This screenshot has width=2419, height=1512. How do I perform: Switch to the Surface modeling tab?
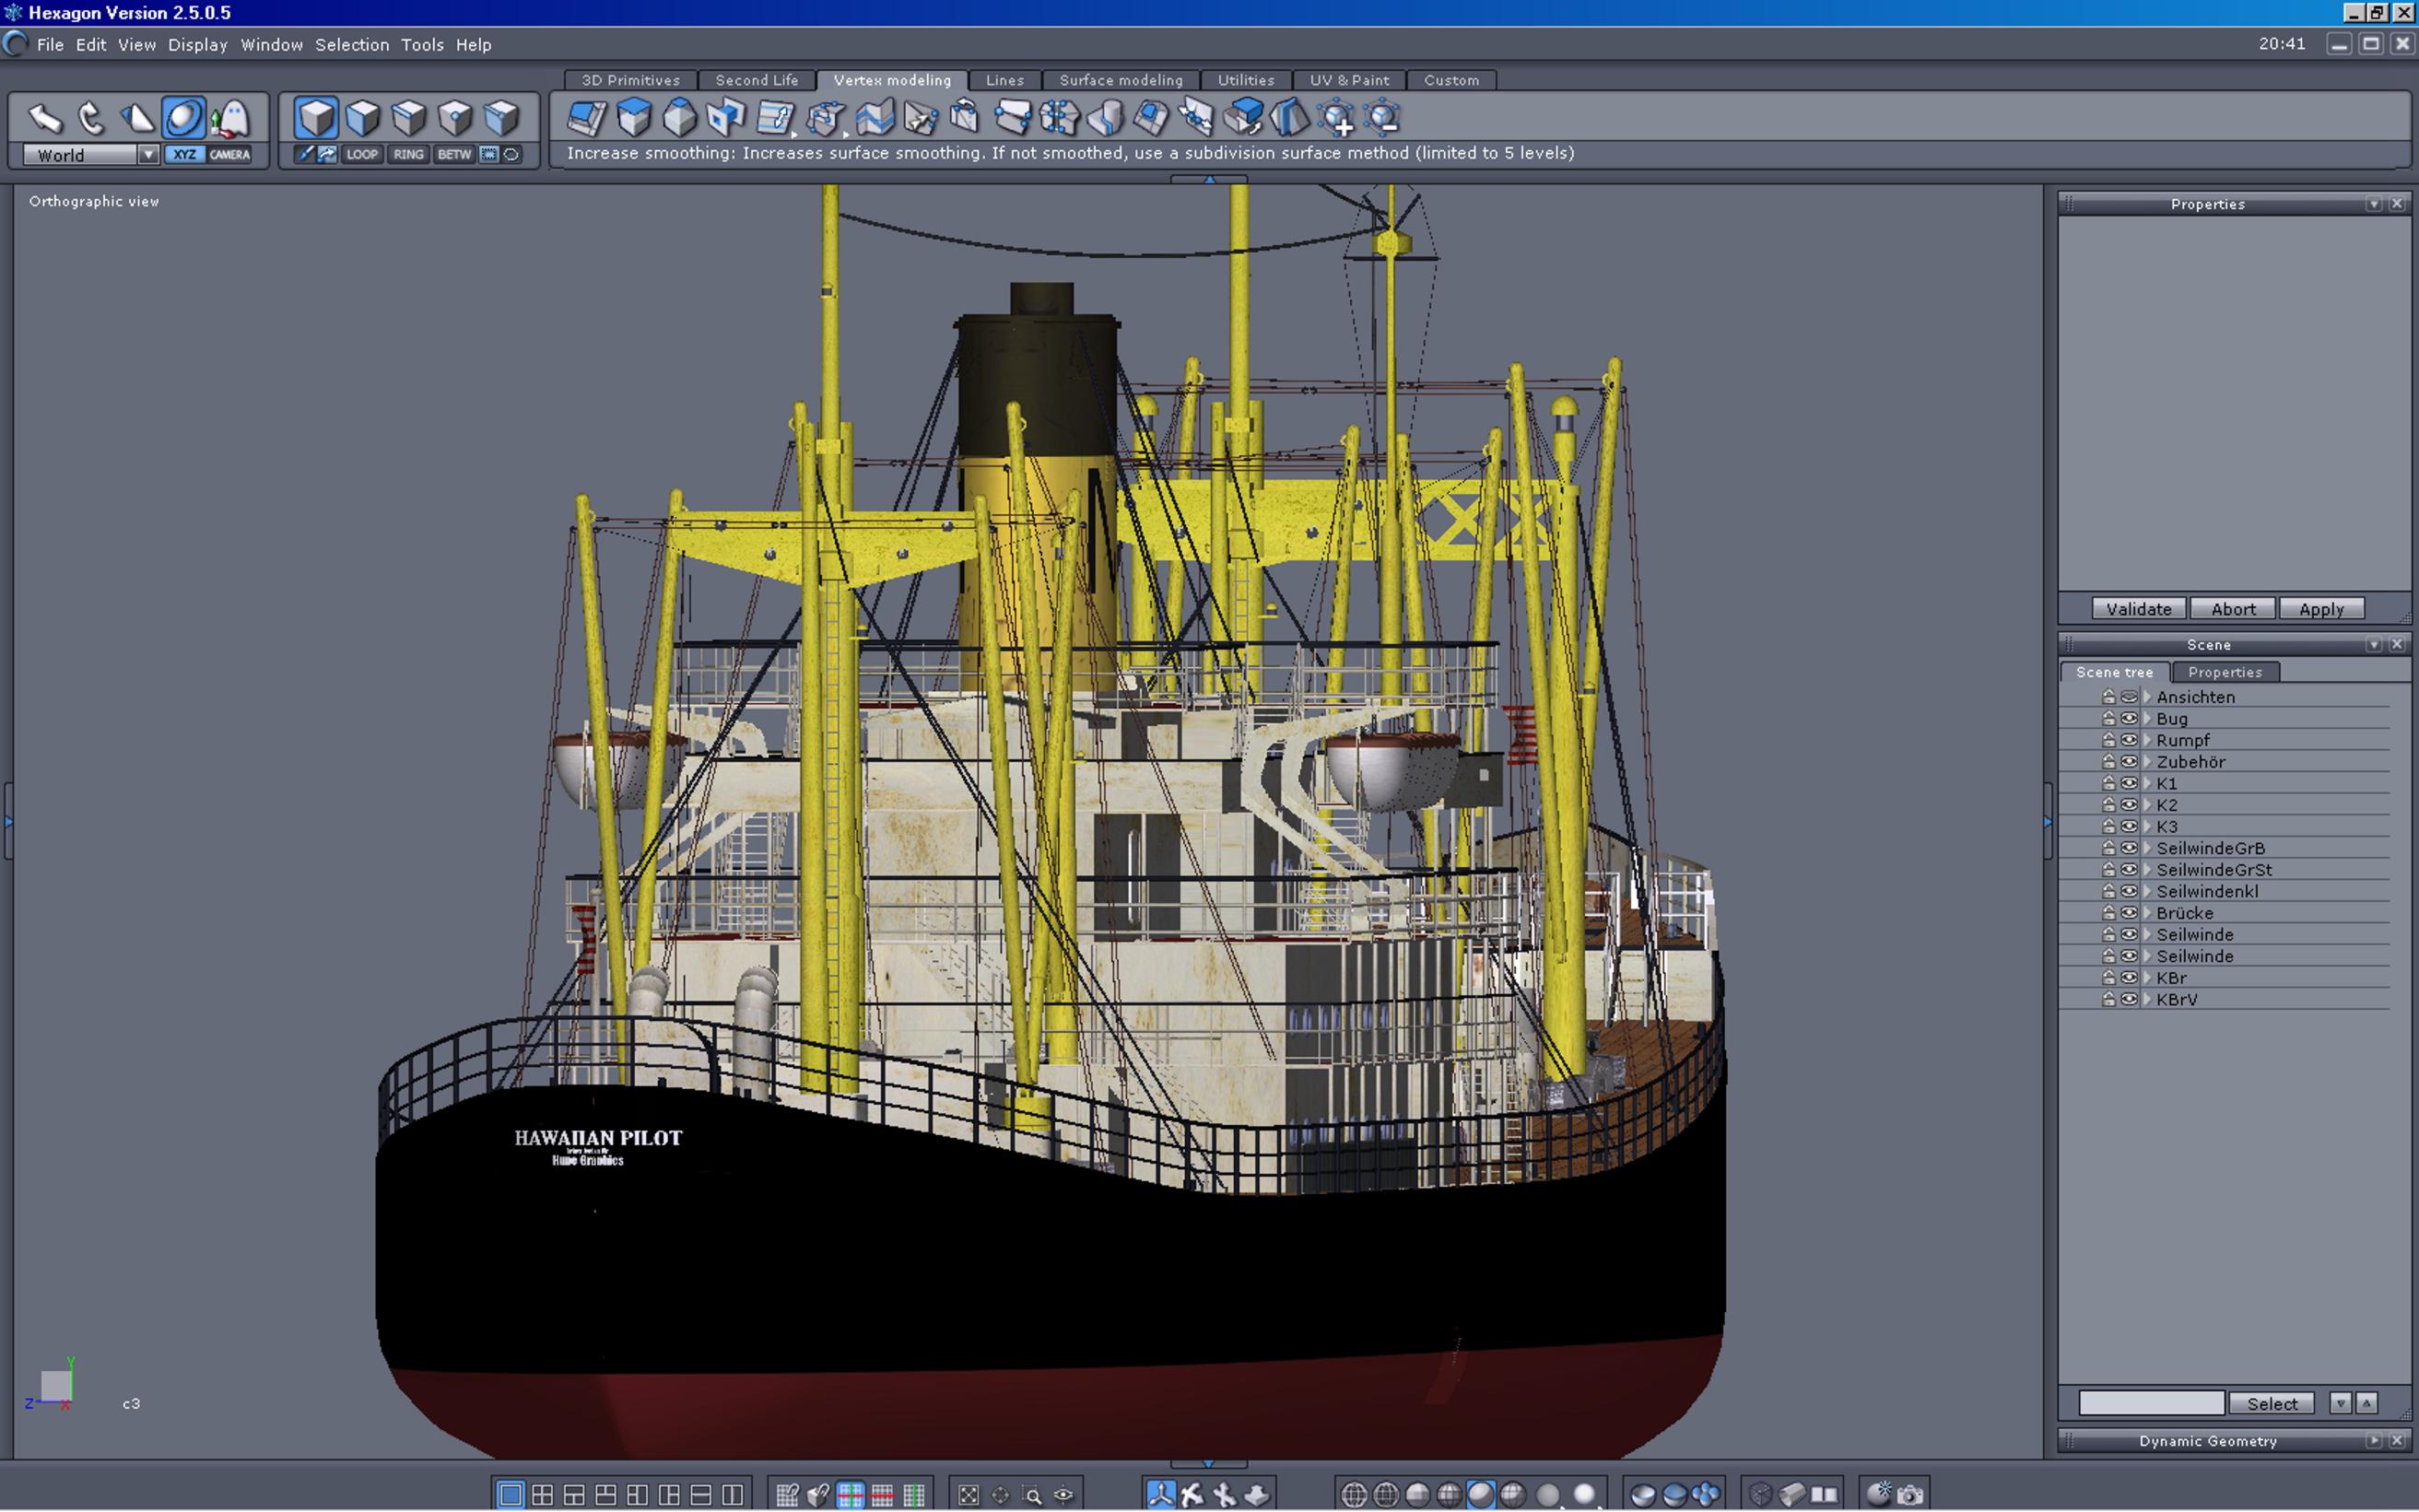pos(1120,80)
